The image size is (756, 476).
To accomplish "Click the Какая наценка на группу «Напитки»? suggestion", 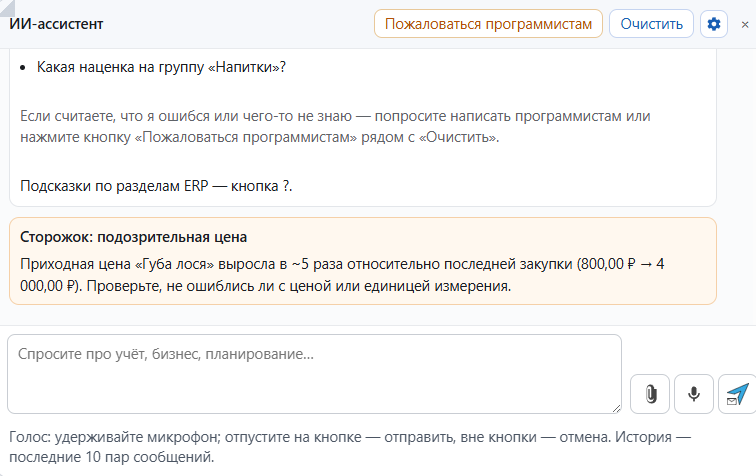I will (x=161, y=67).
